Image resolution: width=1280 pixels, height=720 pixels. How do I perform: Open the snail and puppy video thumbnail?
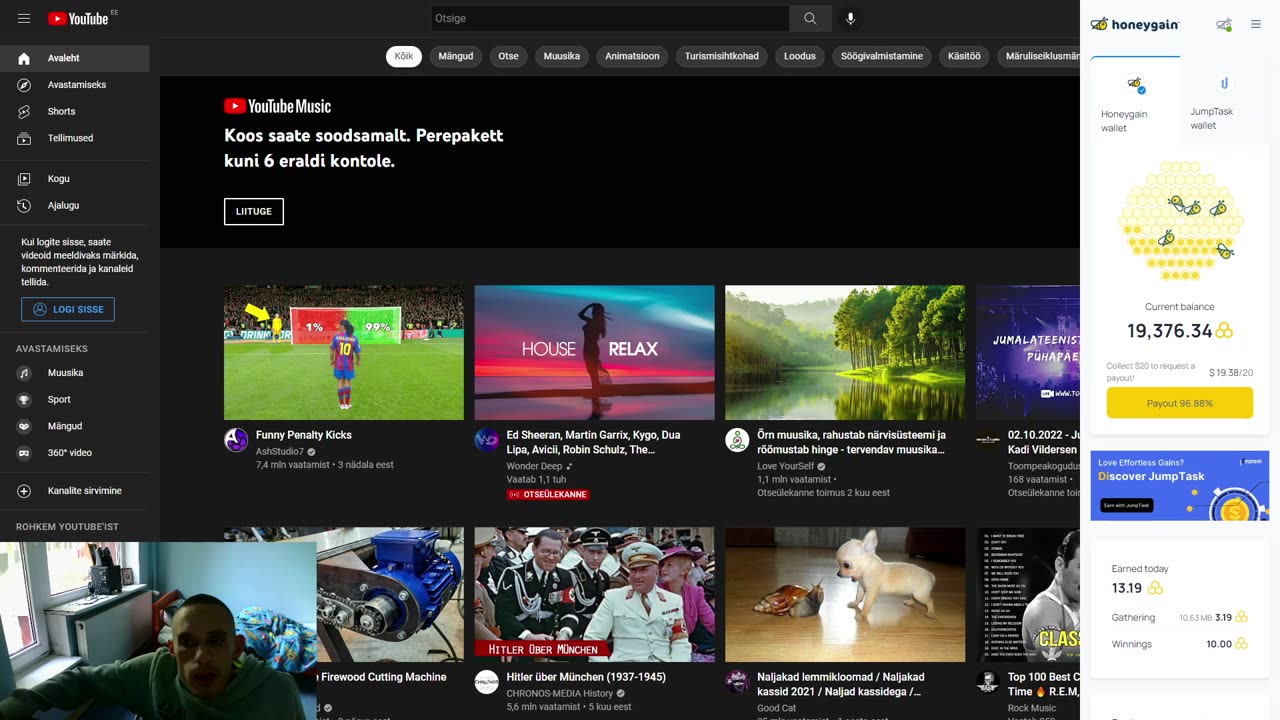coord(845,594)
